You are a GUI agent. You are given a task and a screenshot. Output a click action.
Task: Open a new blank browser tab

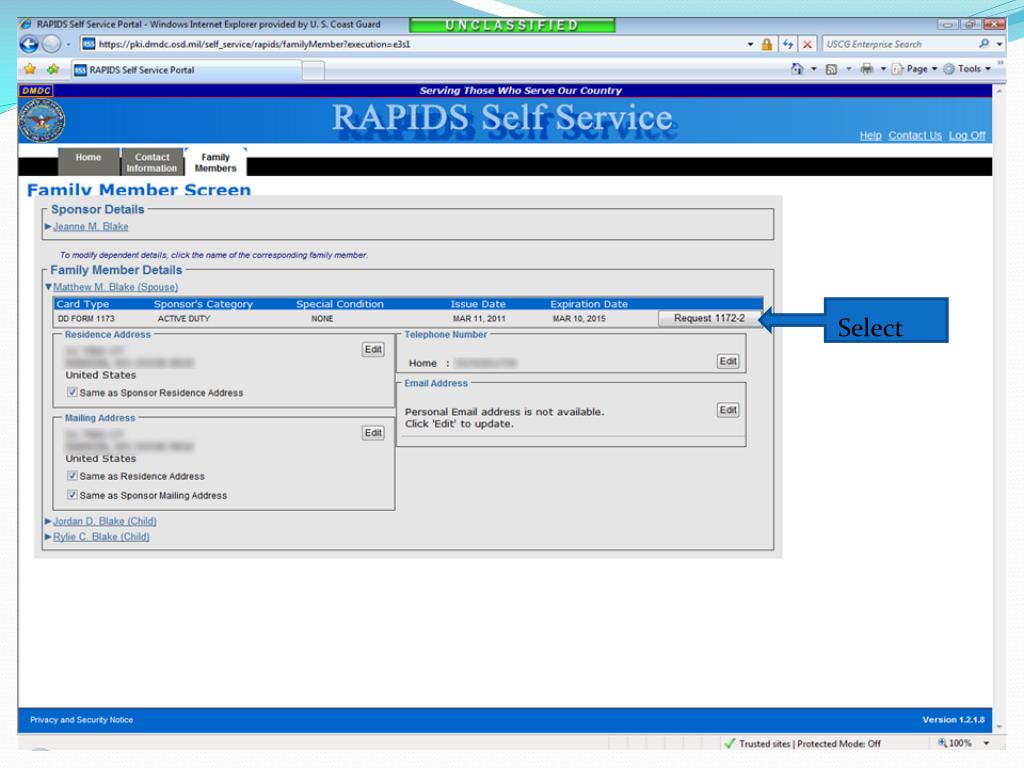313,70
